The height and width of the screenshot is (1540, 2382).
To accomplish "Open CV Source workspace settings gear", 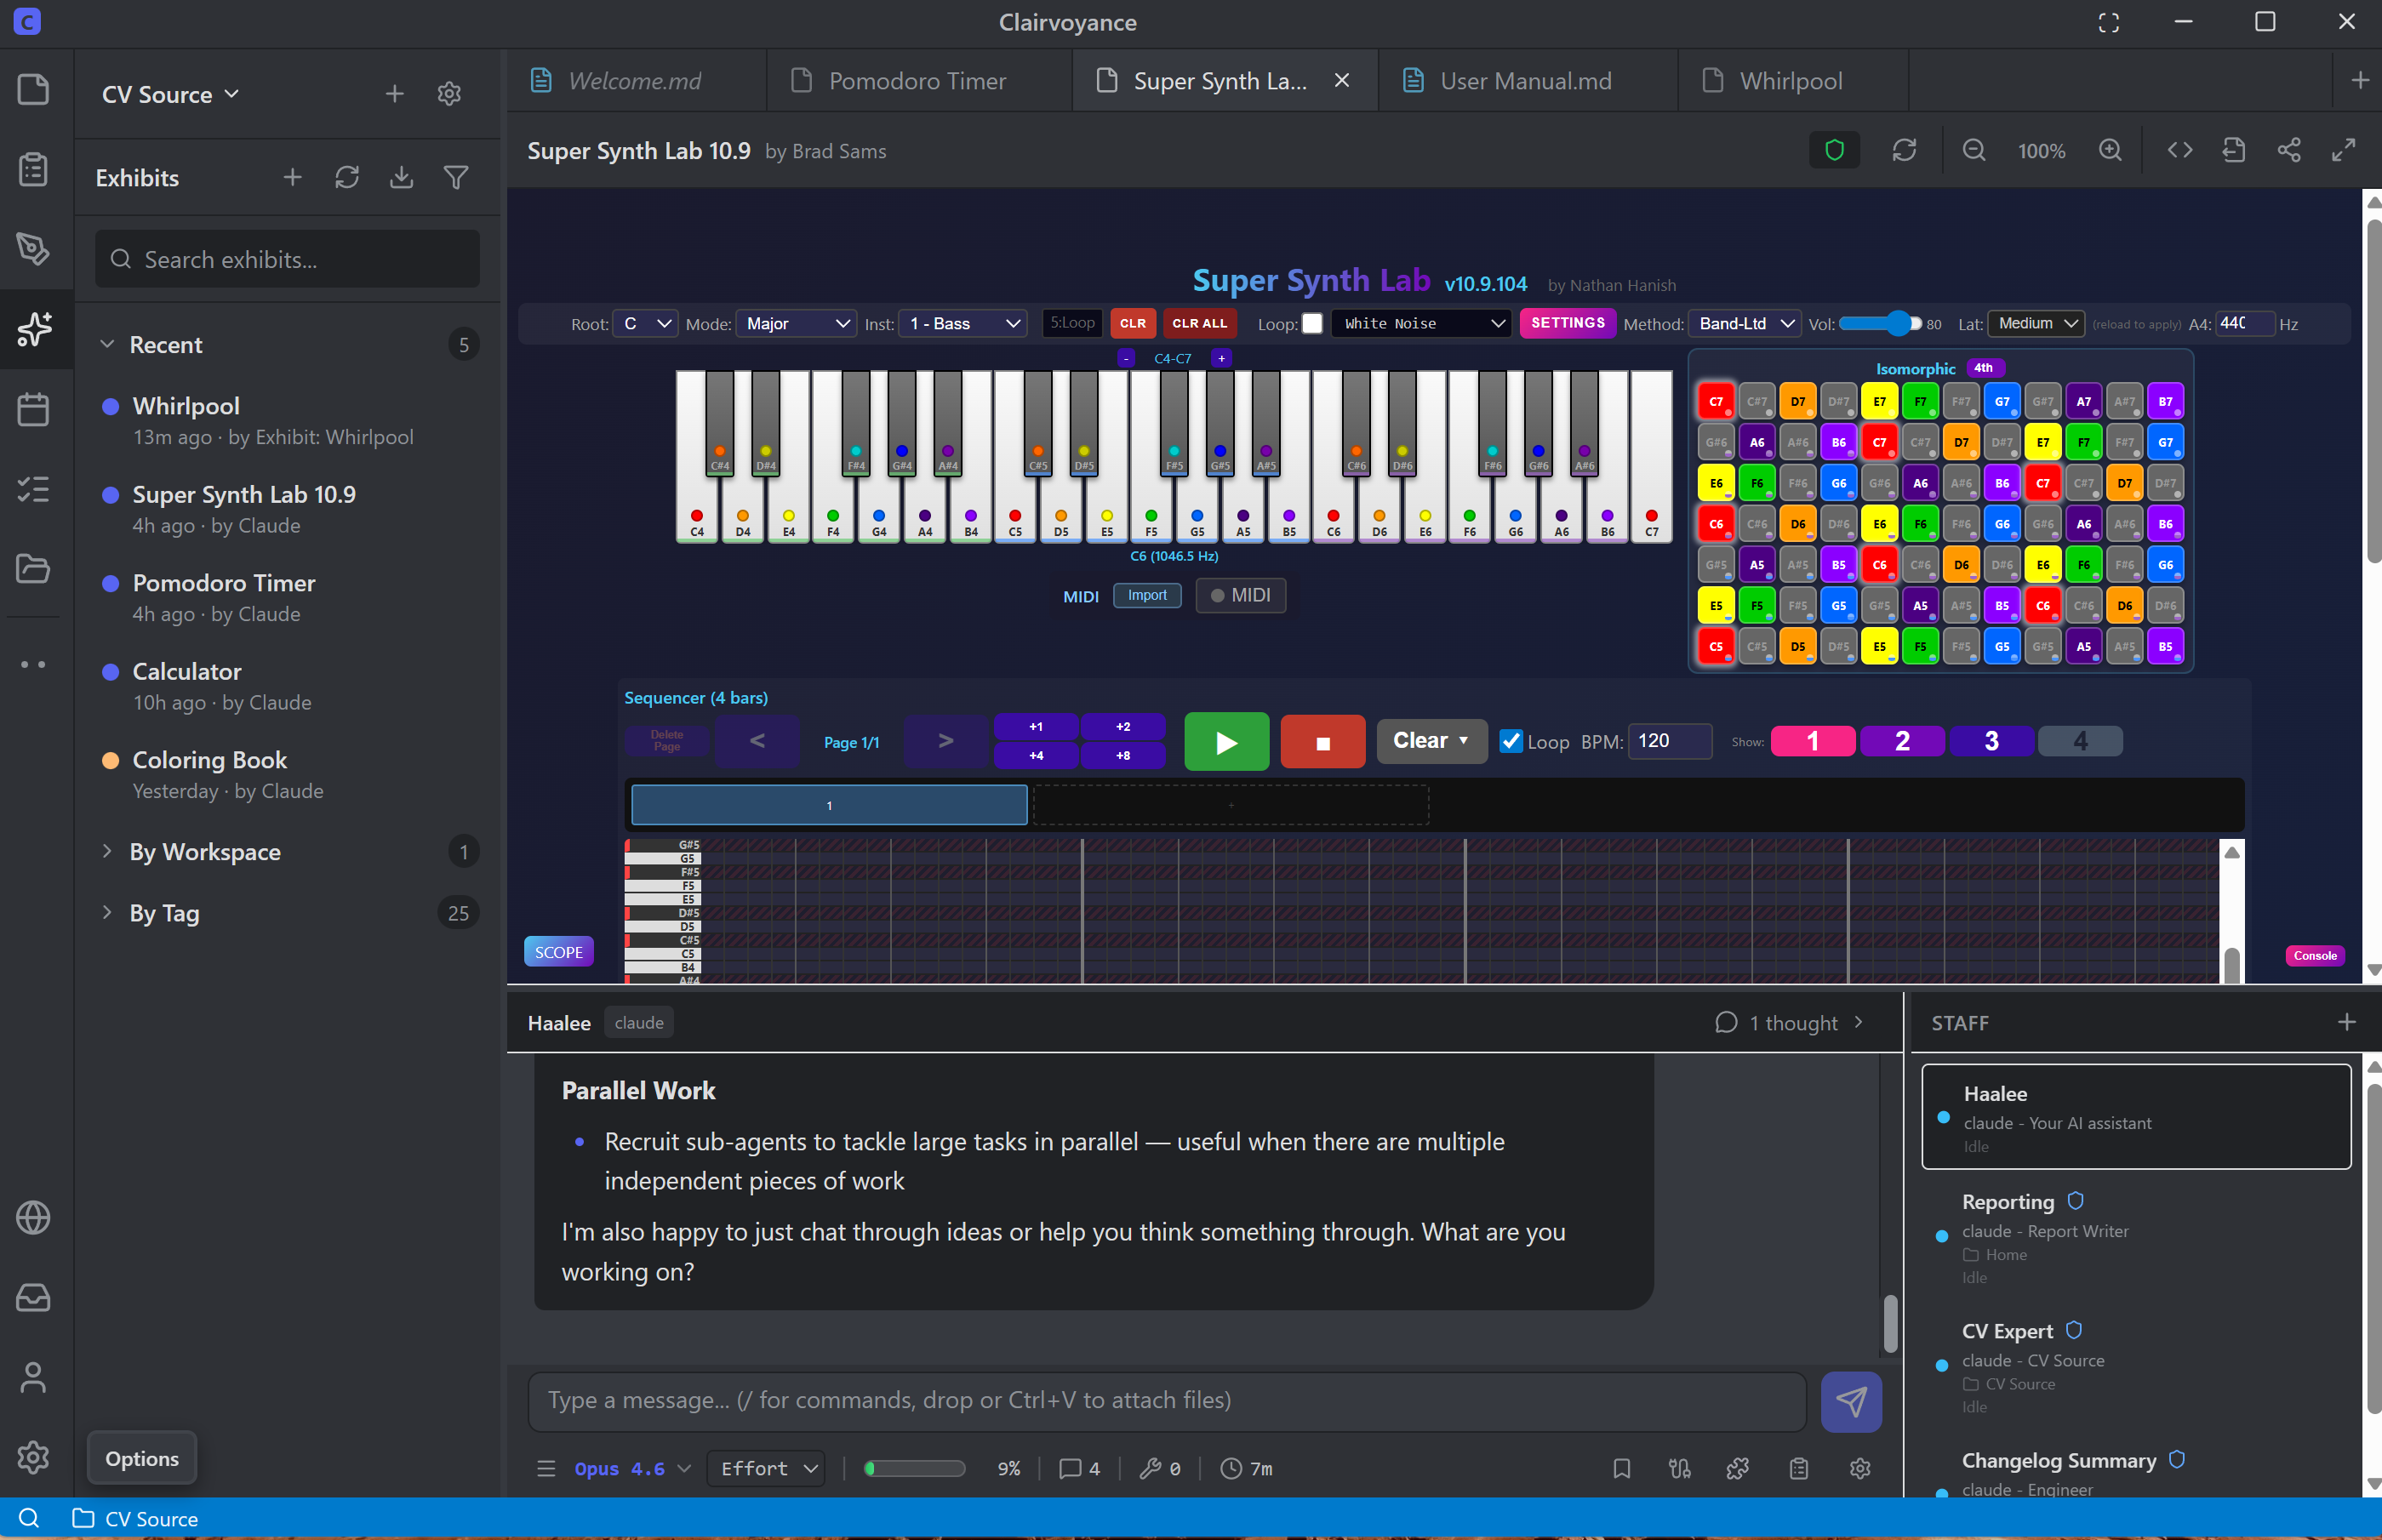I will click(449, 94).
